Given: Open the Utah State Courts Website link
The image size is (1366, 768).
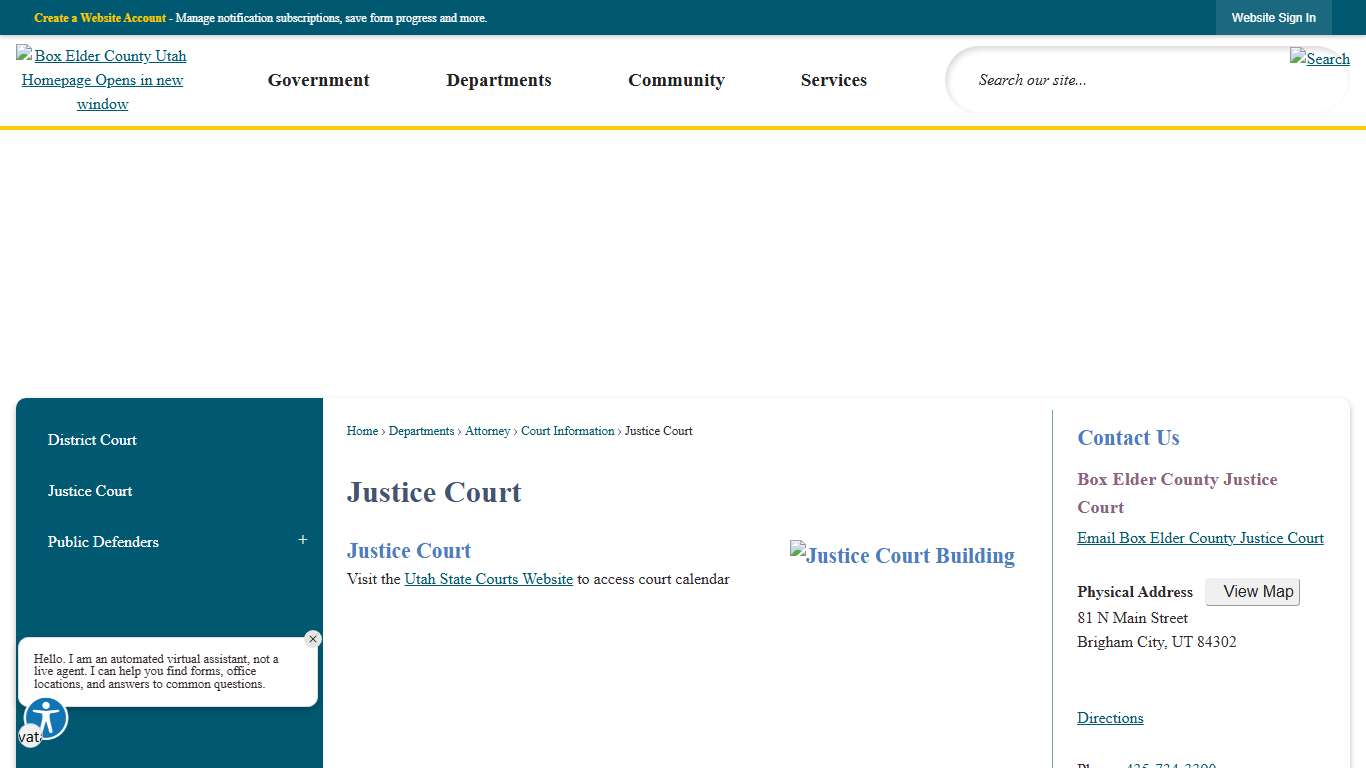Looking at the screenshot, I should [488, 578].
